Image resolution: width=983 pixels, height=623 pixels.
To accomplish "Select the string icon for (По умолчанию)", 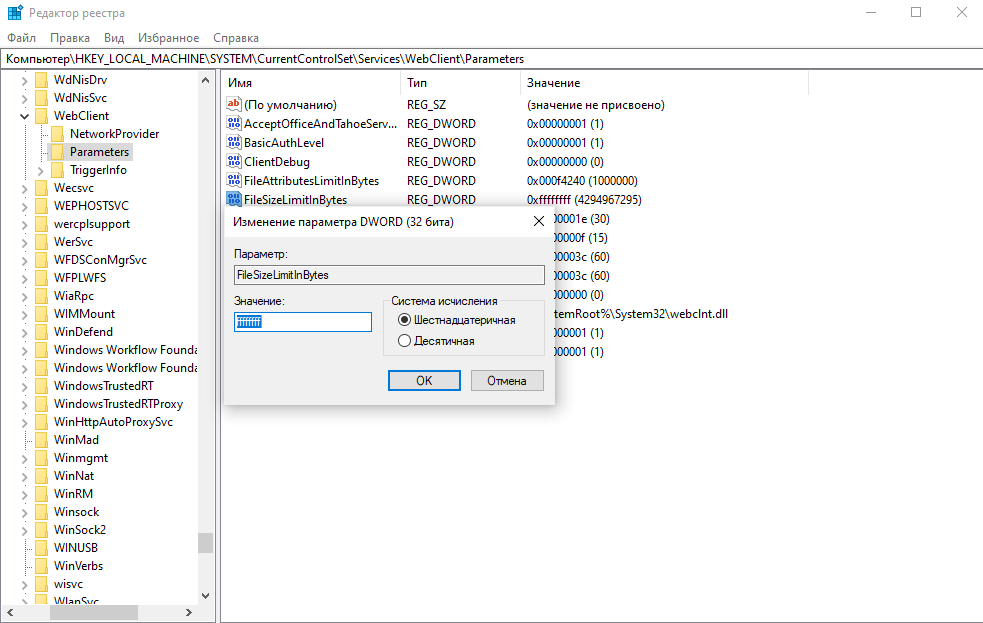I will pos(234,105).
